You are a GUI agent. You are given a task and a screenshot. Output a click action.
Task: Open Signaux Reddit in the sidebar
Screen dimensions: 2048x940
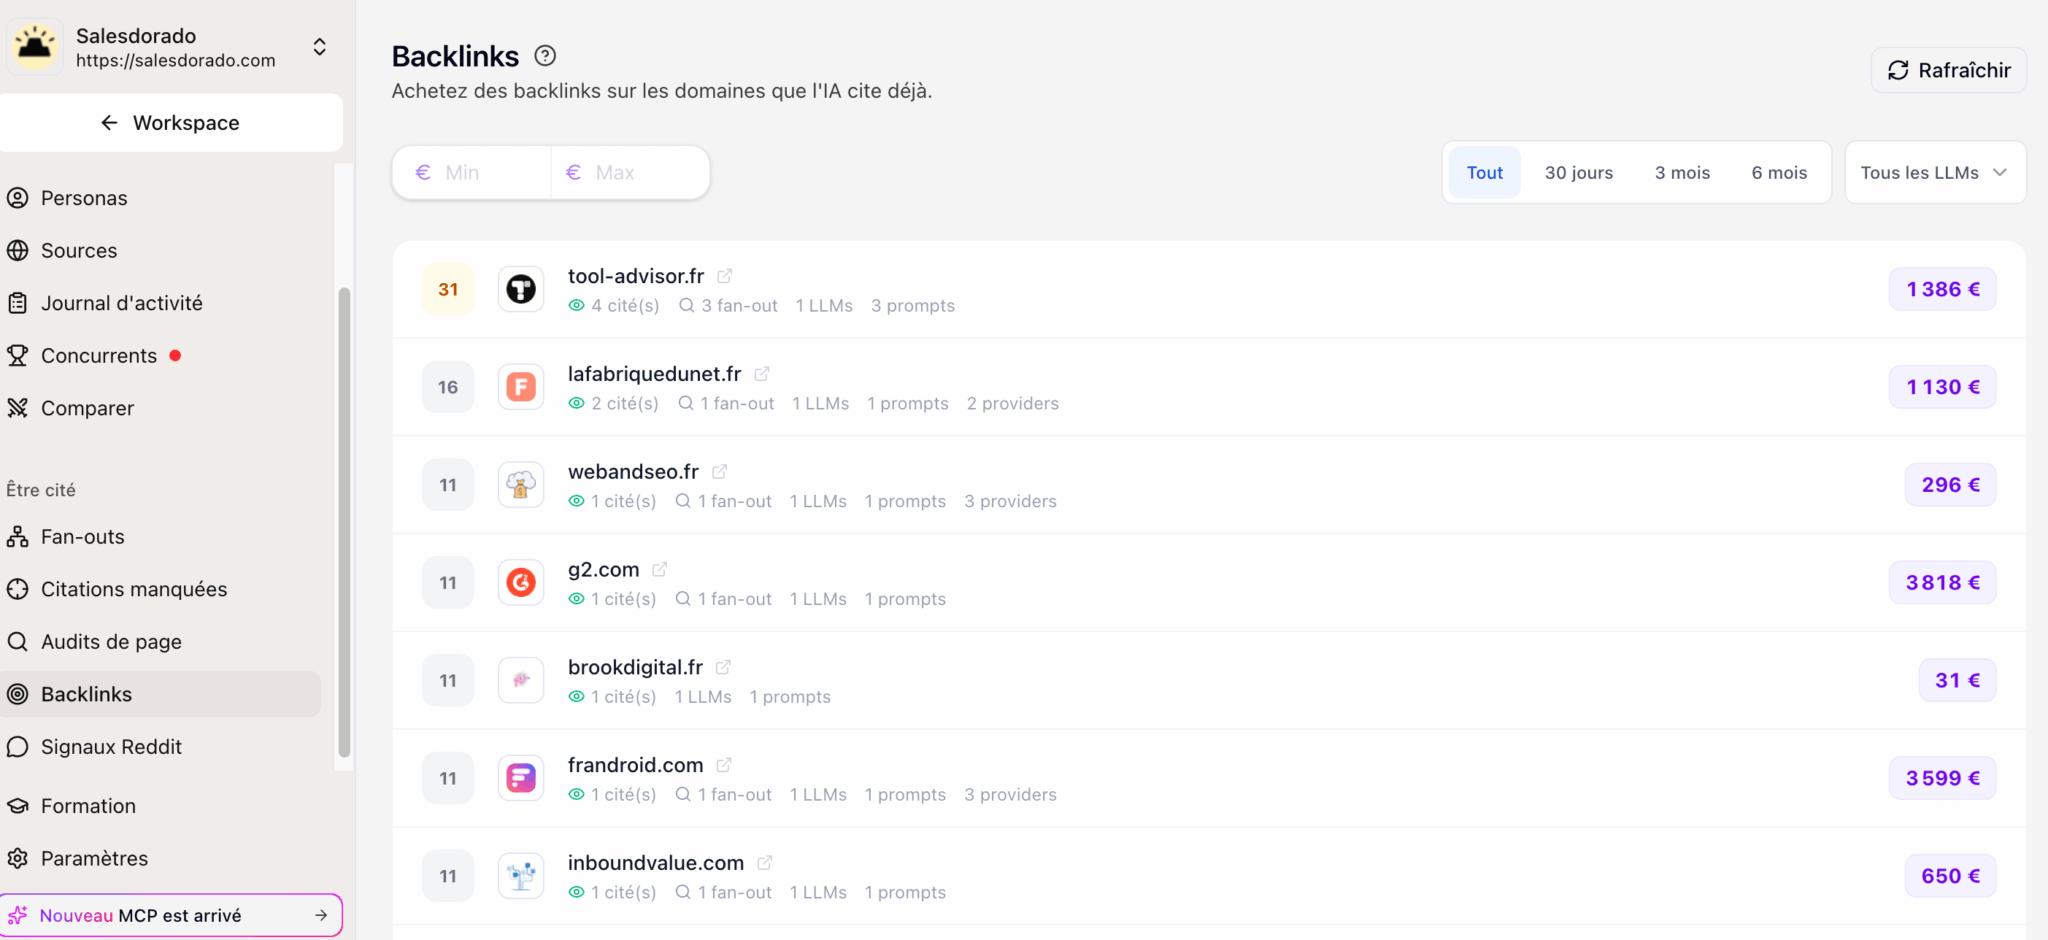[x=160, y=747]
